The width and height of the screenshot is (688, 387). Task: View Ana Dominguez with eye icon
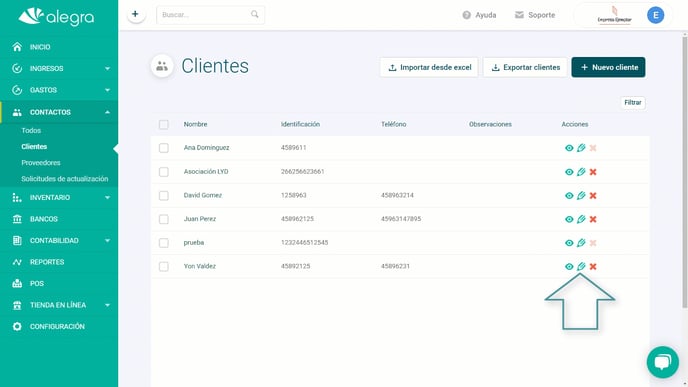569,148
